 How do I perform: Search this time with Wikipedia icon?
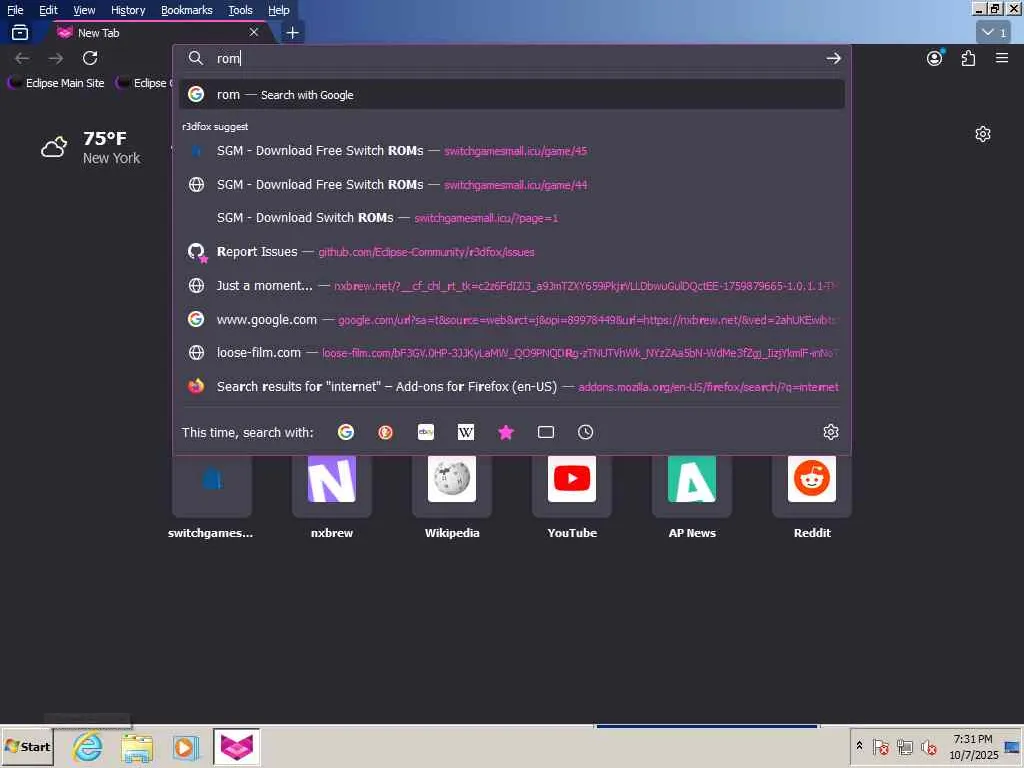[466, 432]
